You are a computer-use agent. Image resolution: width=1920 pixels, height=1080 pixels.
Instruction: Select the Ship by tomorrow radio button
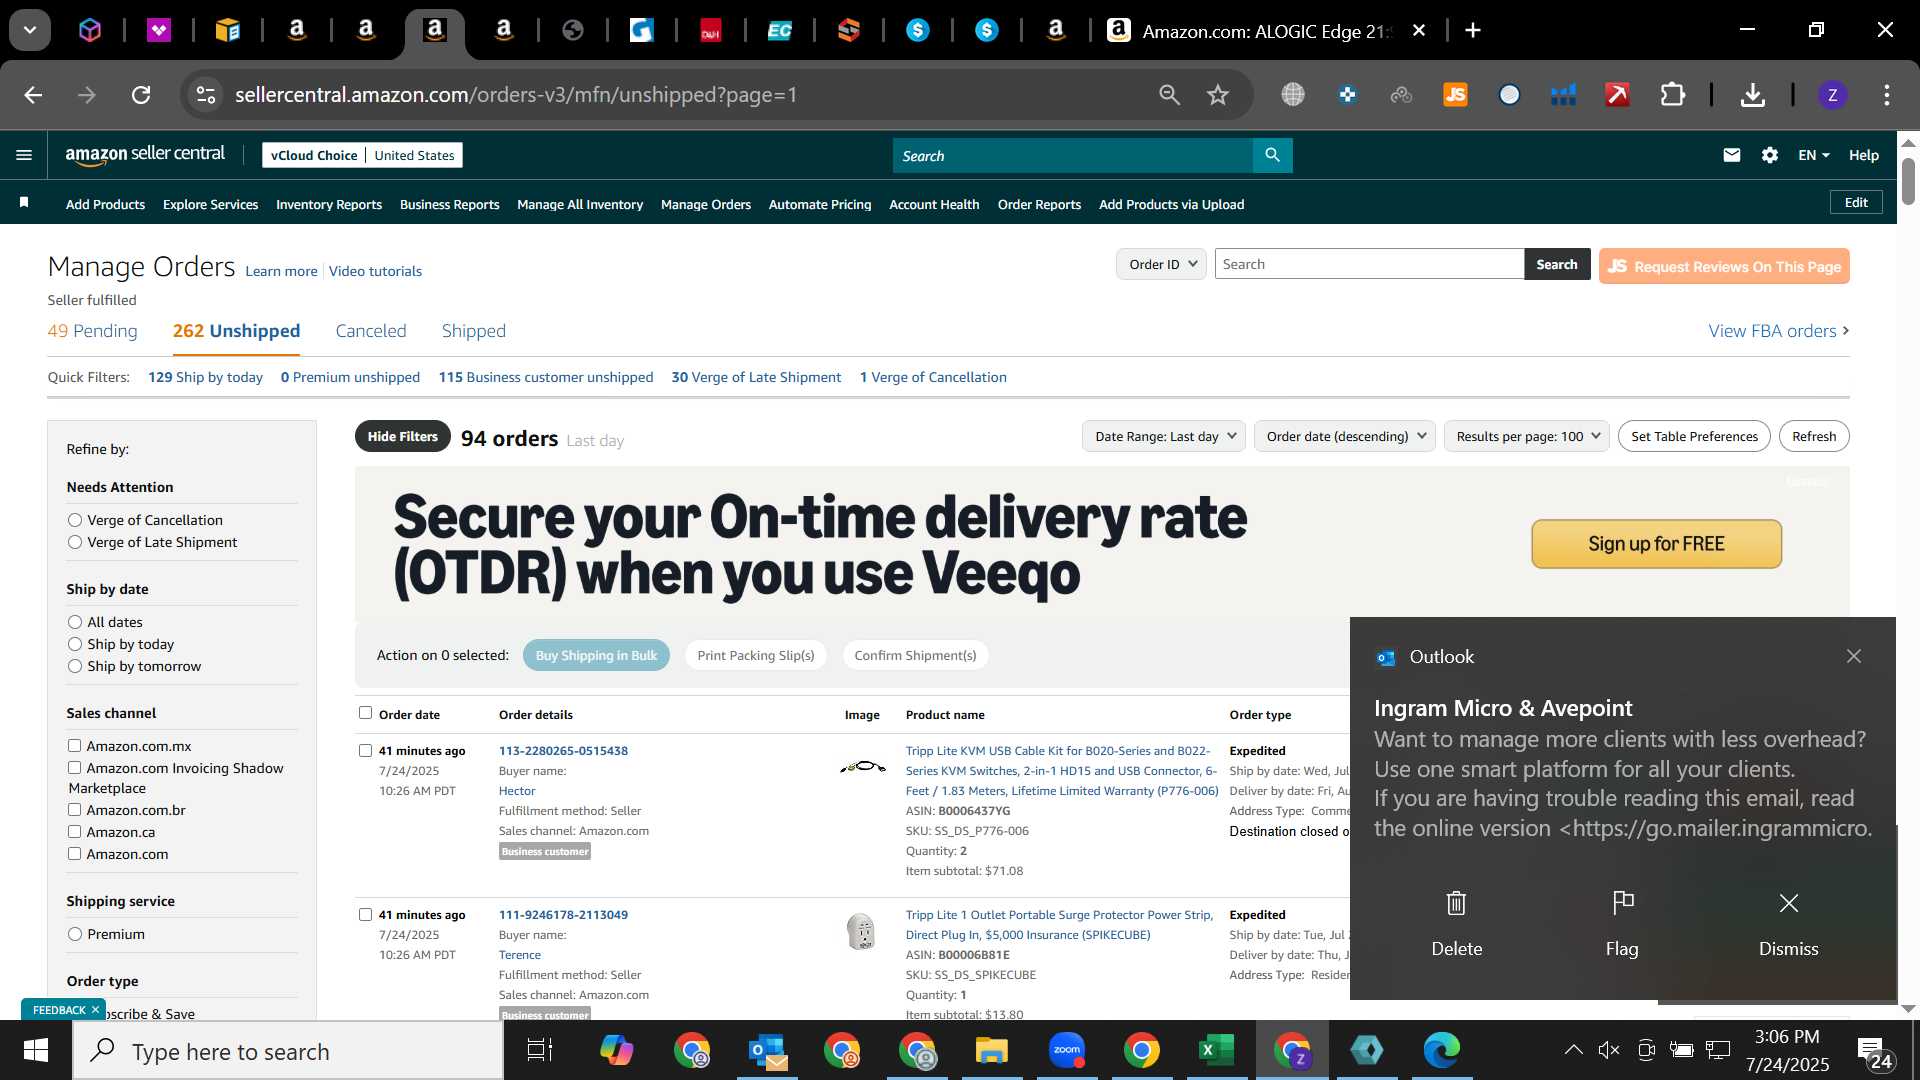75,666
